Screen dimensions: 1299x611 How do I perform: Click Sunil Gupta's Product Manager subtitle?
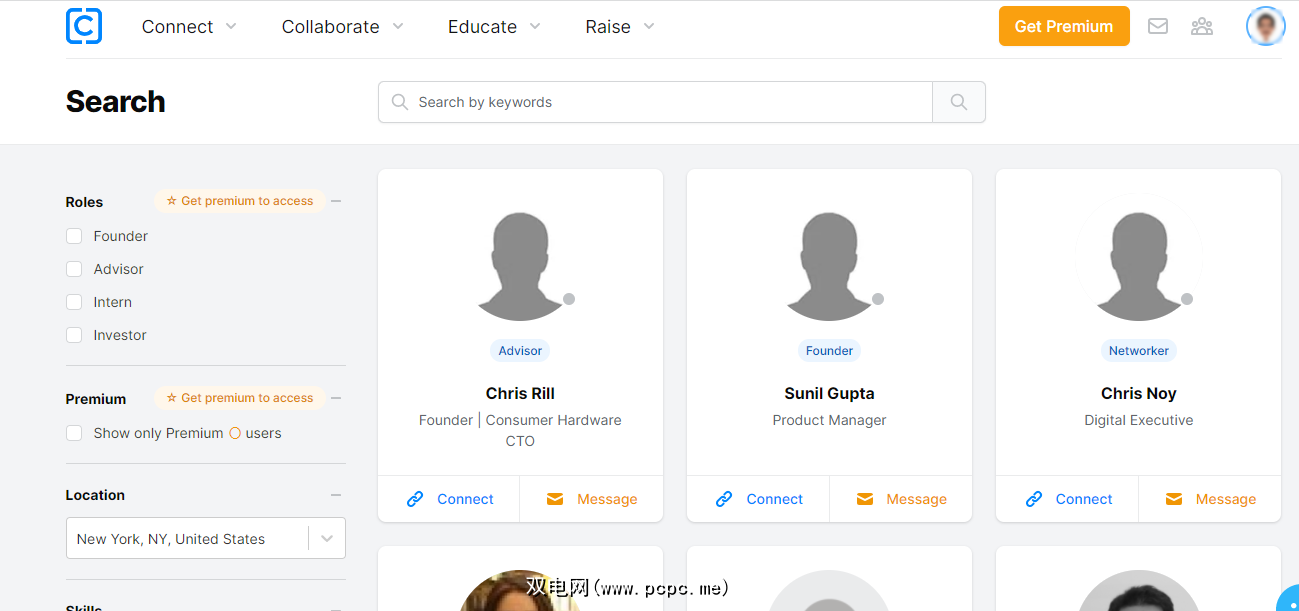click(829, 420)
